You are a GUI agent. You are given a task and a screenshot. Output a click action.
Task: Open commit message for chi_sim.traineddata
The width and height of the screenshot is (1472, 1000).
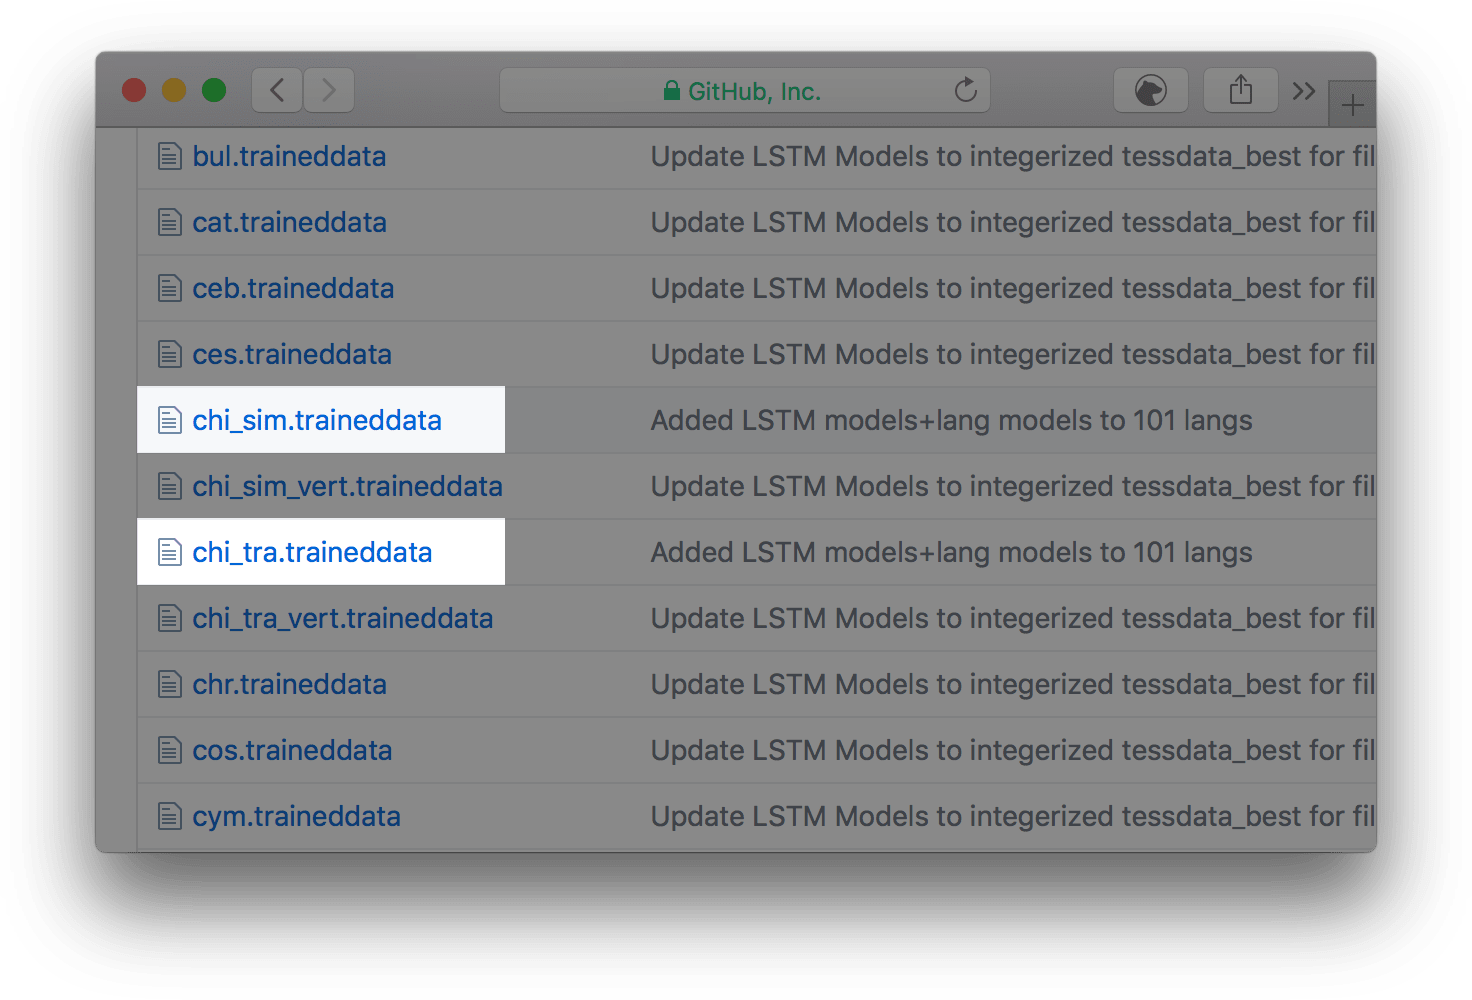pyautogui.click(x=951, y=421)
